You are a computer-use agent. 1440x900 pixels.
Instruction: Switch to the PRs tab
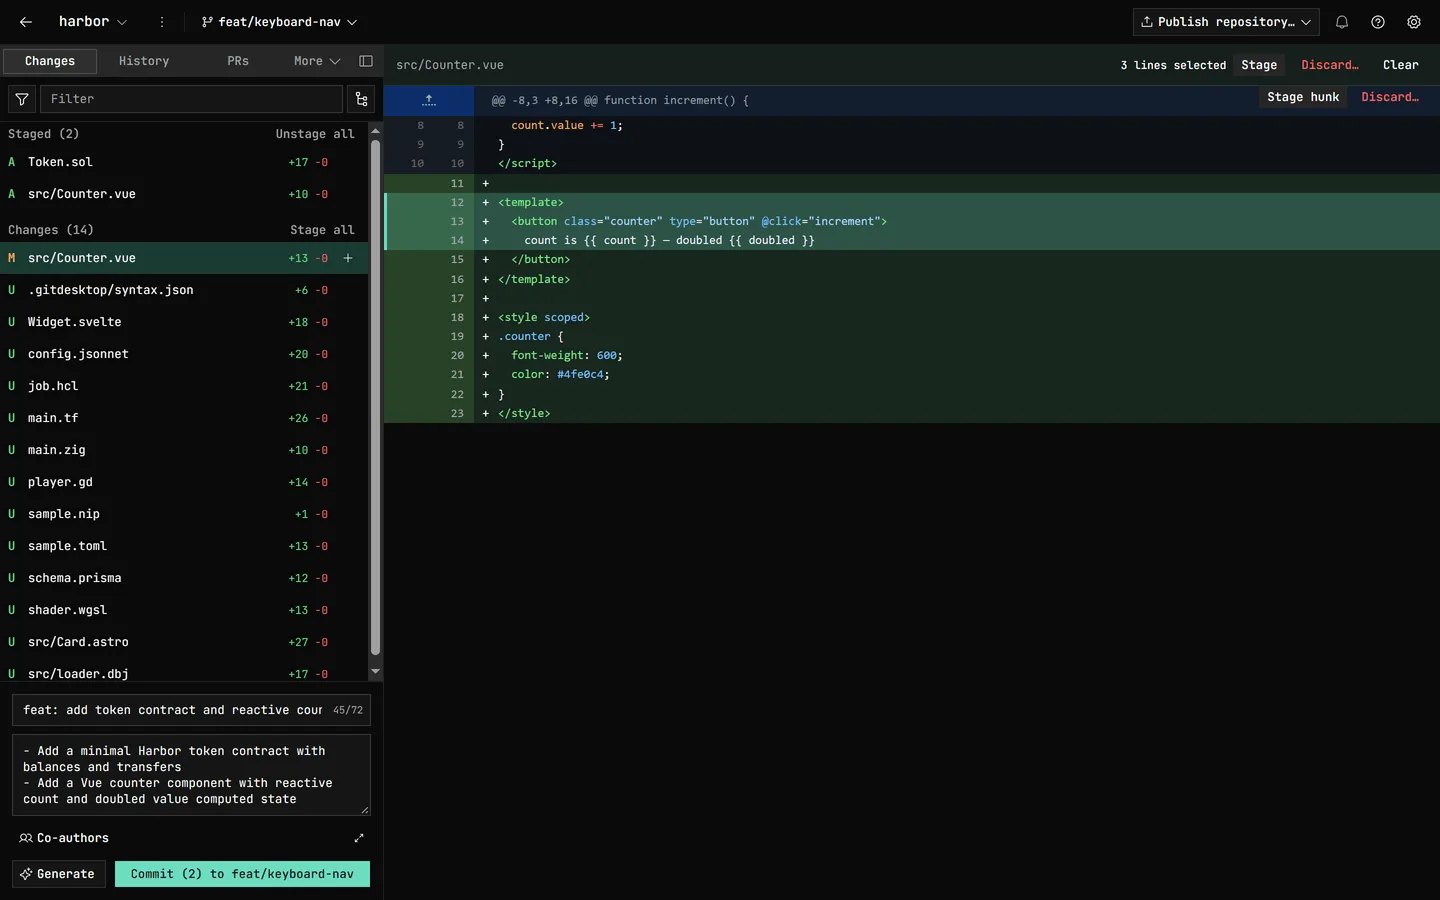pos(238,61)
